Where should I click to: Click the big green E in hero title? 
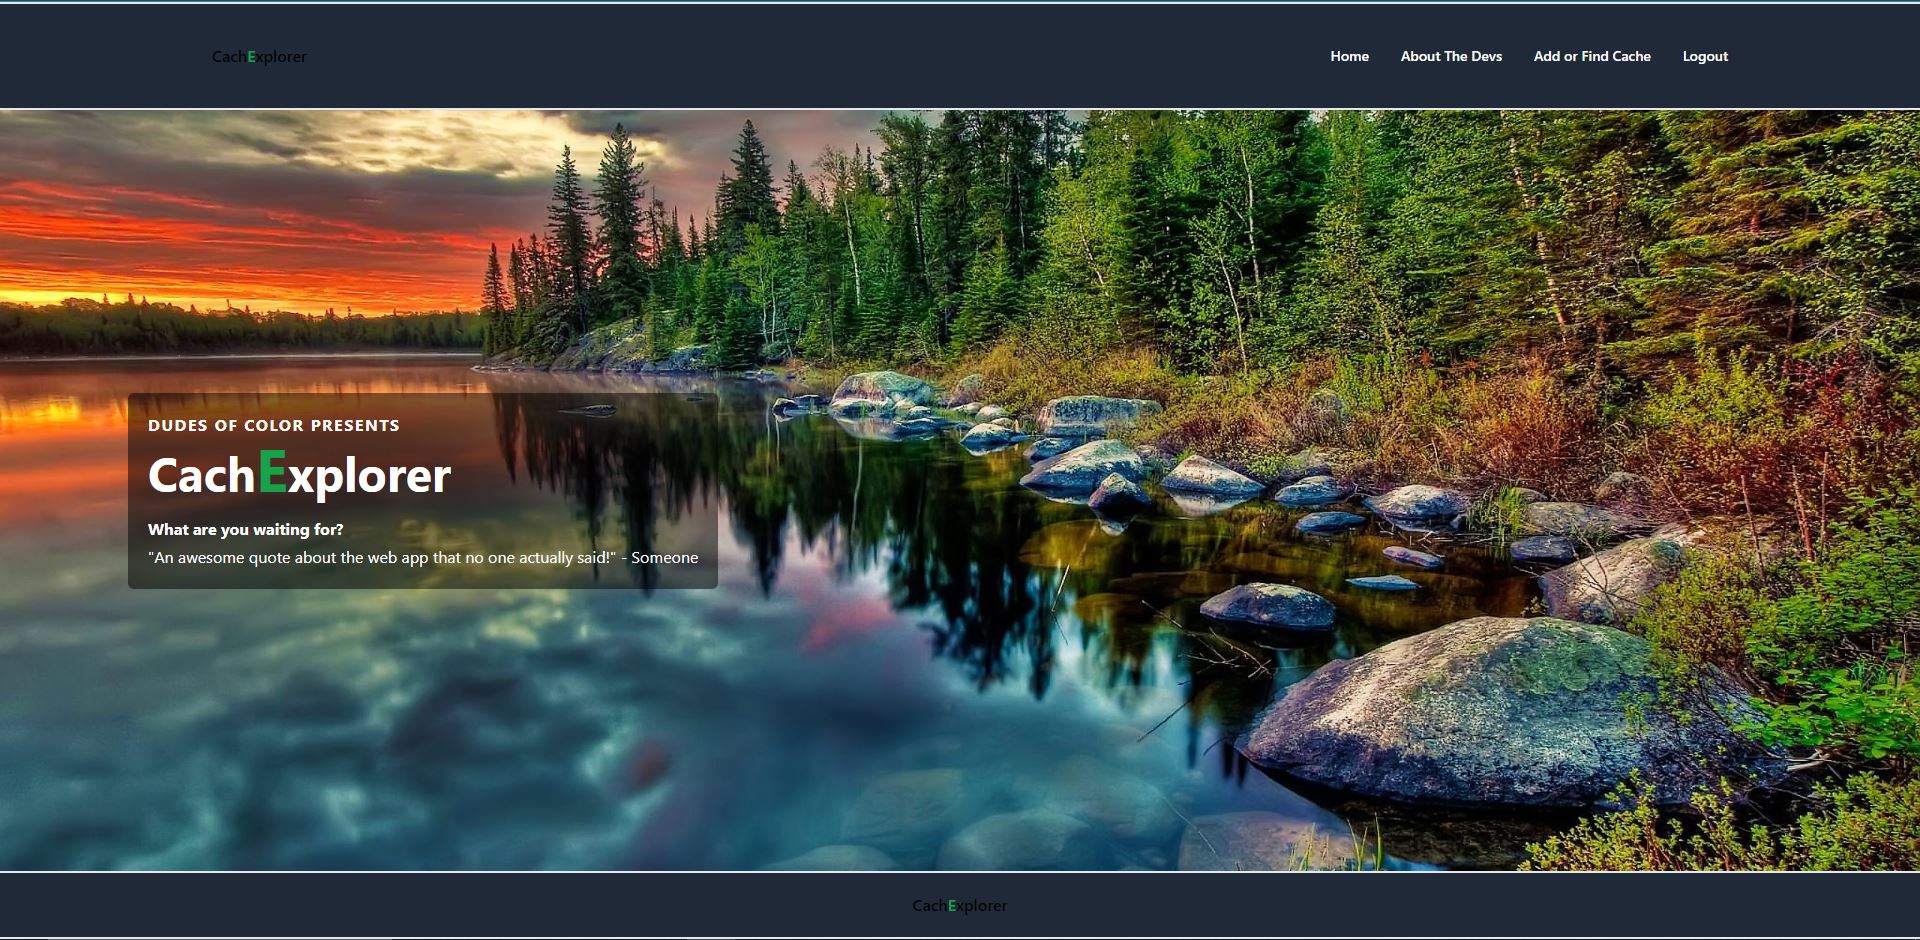272,472
